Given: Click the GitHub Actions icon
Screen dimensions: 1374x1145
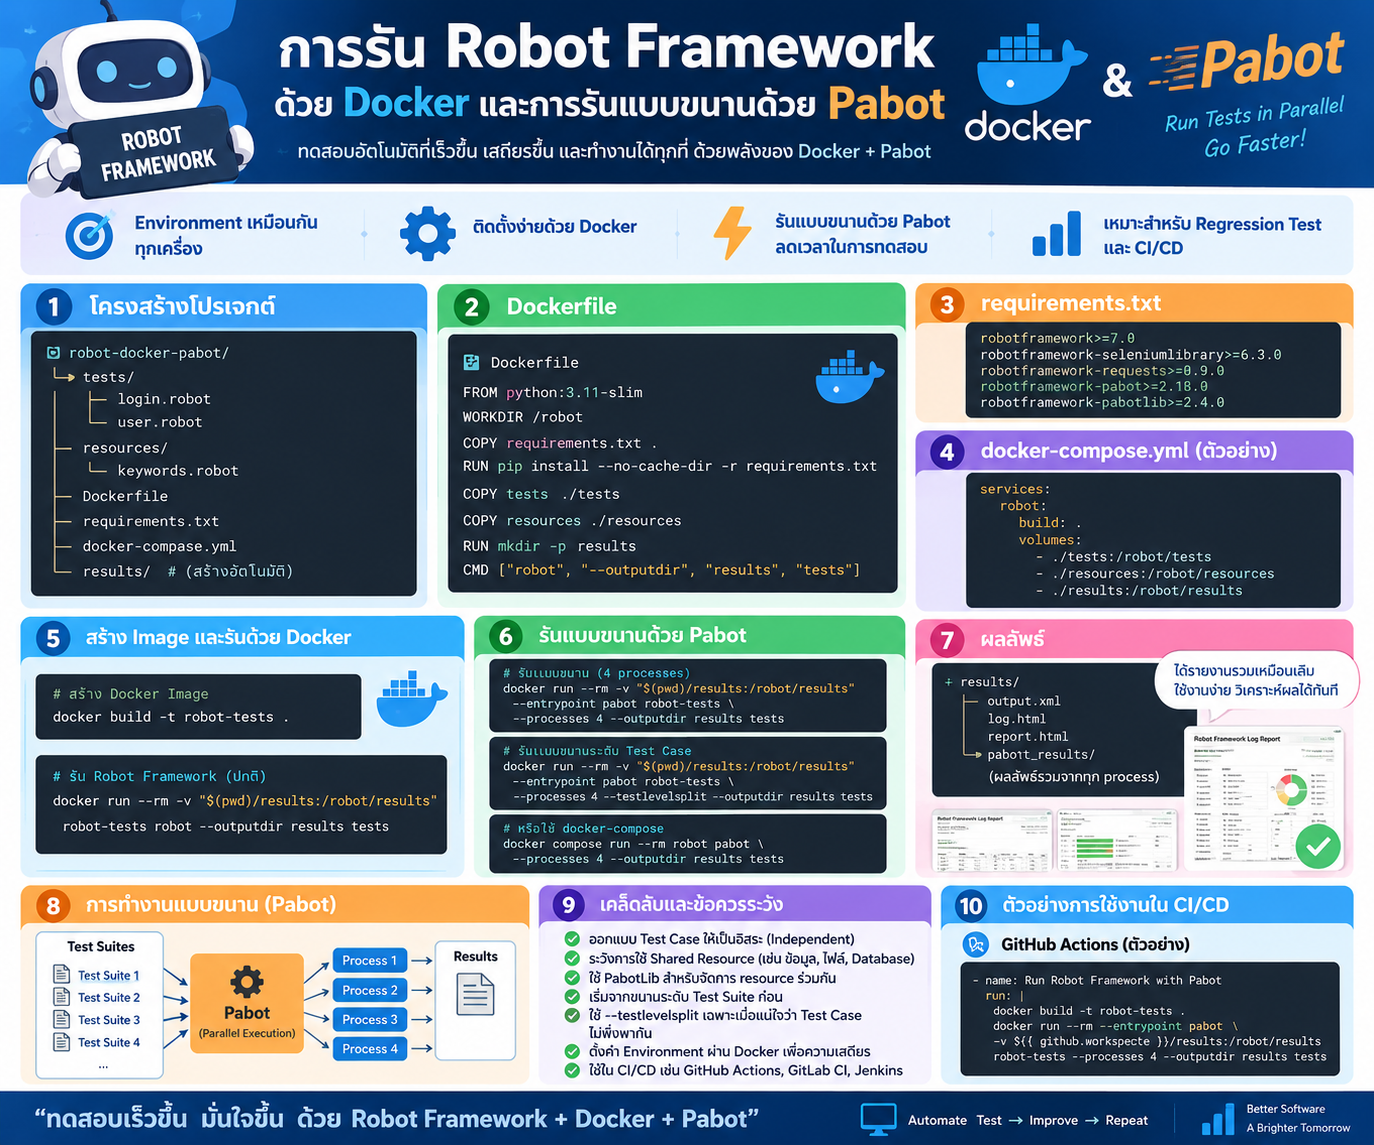Looking at the screenshot, I should pyautogui.click(x=975, y=944).
